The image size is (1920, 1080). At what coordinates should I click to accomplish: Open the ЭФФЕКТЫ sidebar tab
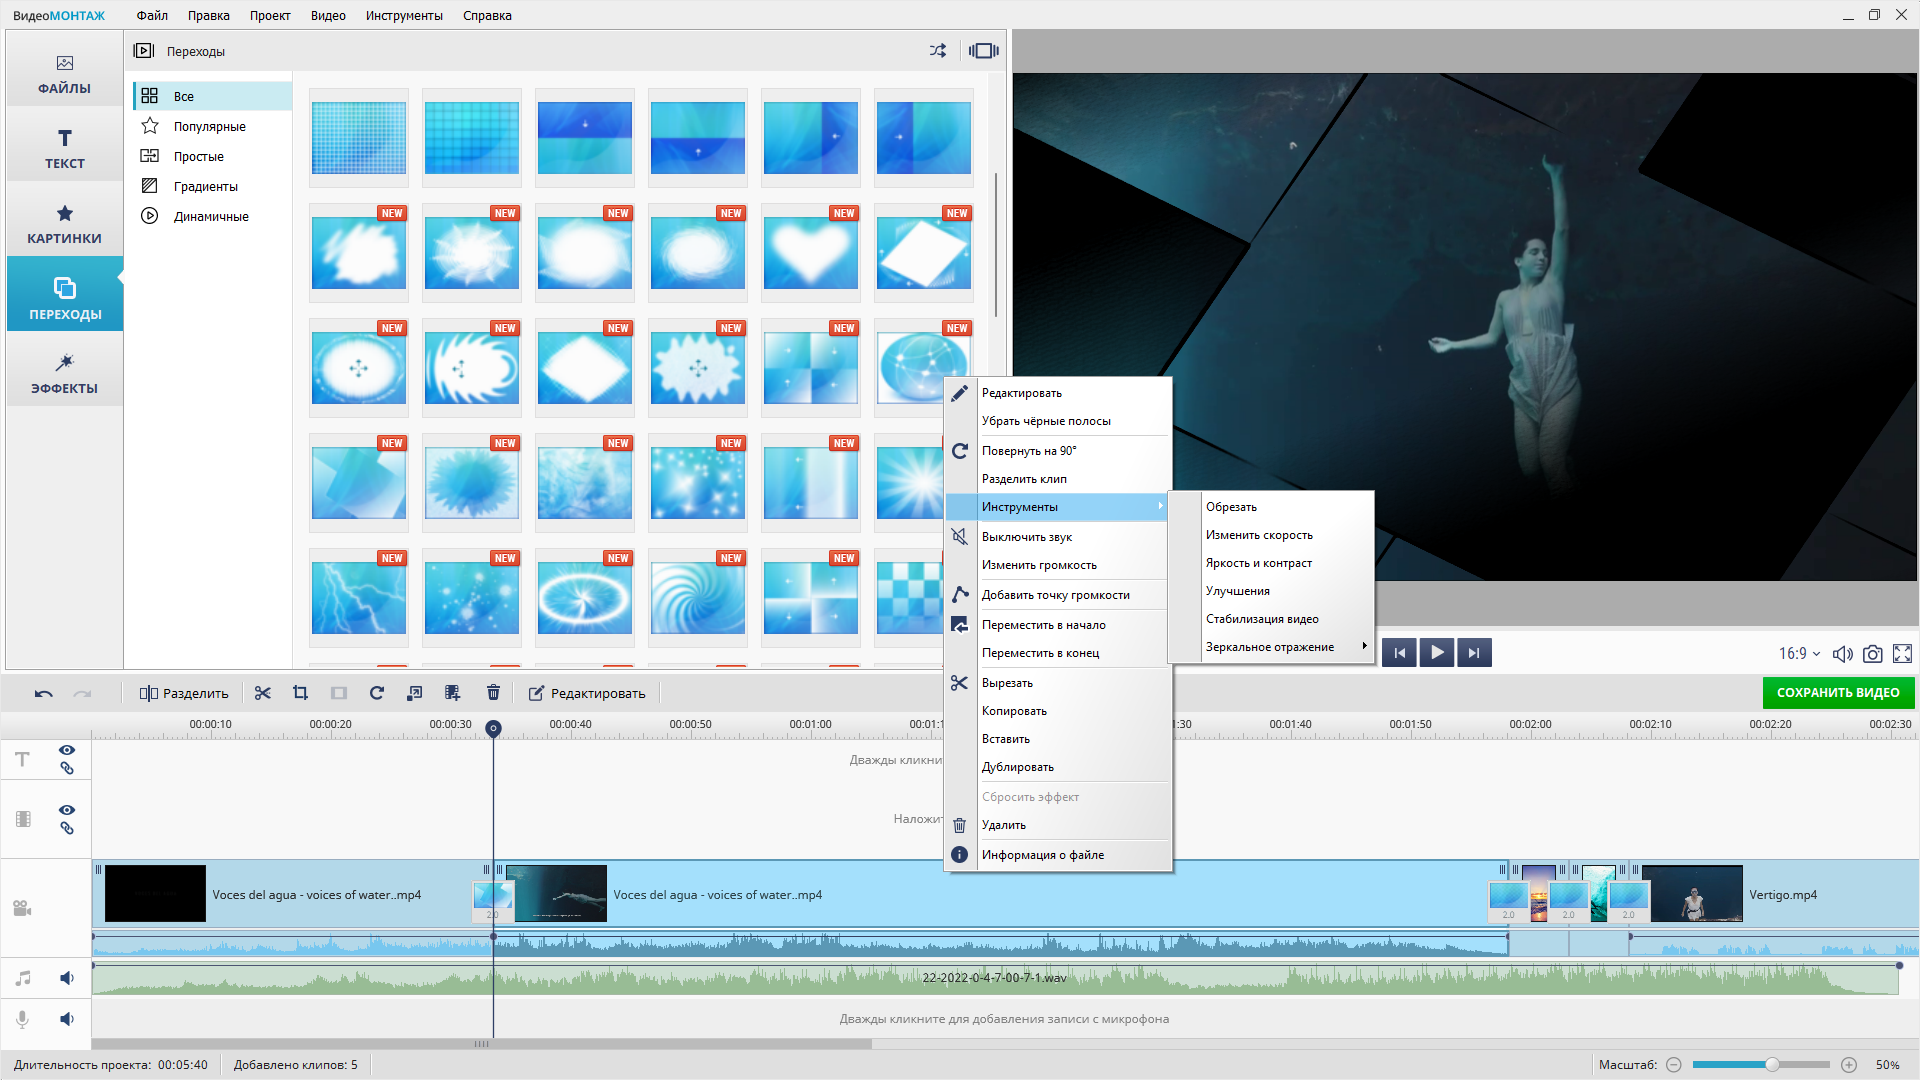point(65,373)
